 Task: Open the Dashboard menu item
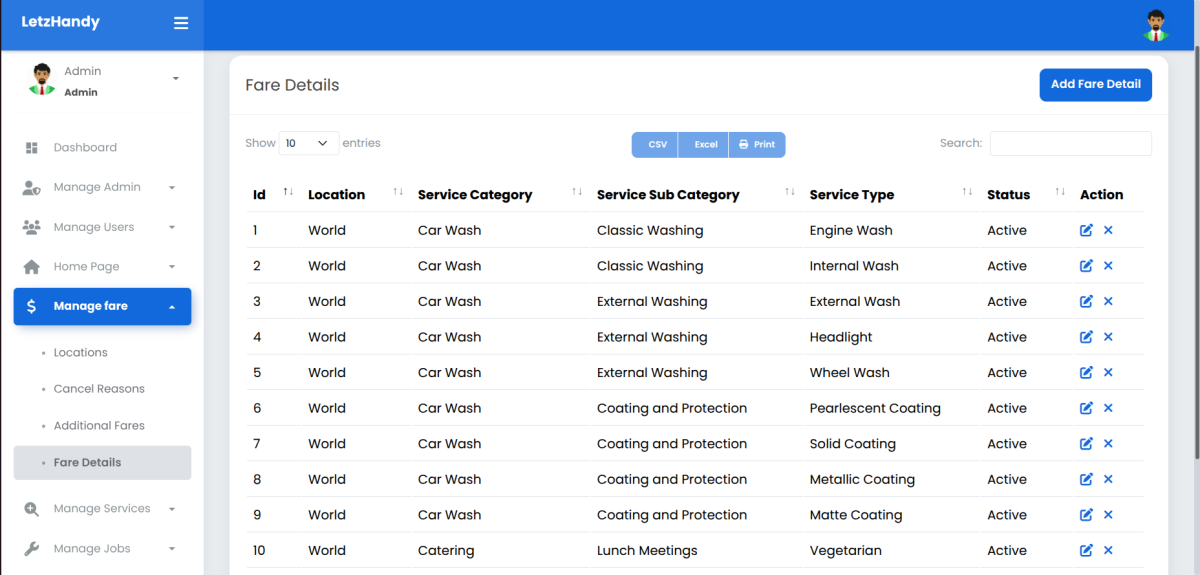102,148
